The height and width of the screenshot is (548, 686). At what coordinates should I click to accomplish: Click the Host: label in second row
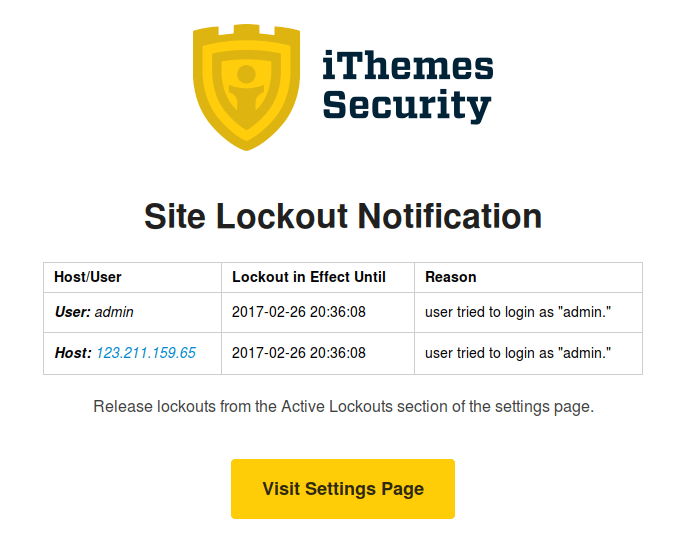pos(73,353)
